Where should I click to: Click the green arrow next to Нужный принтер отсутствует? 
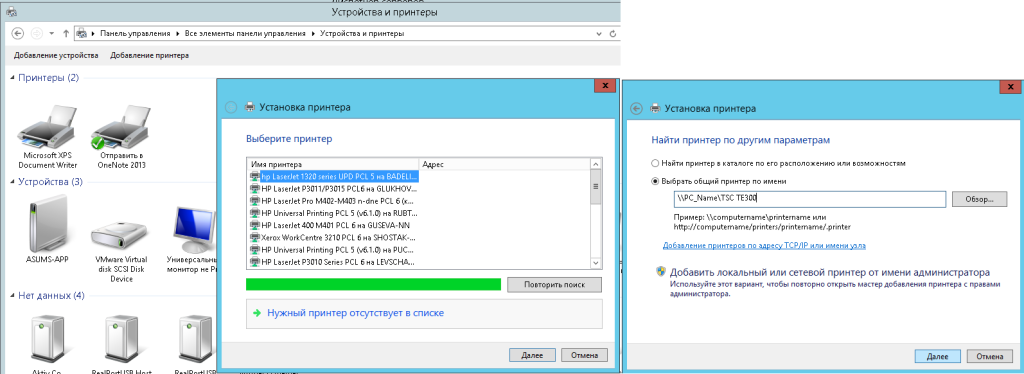[x=258, y=313]
